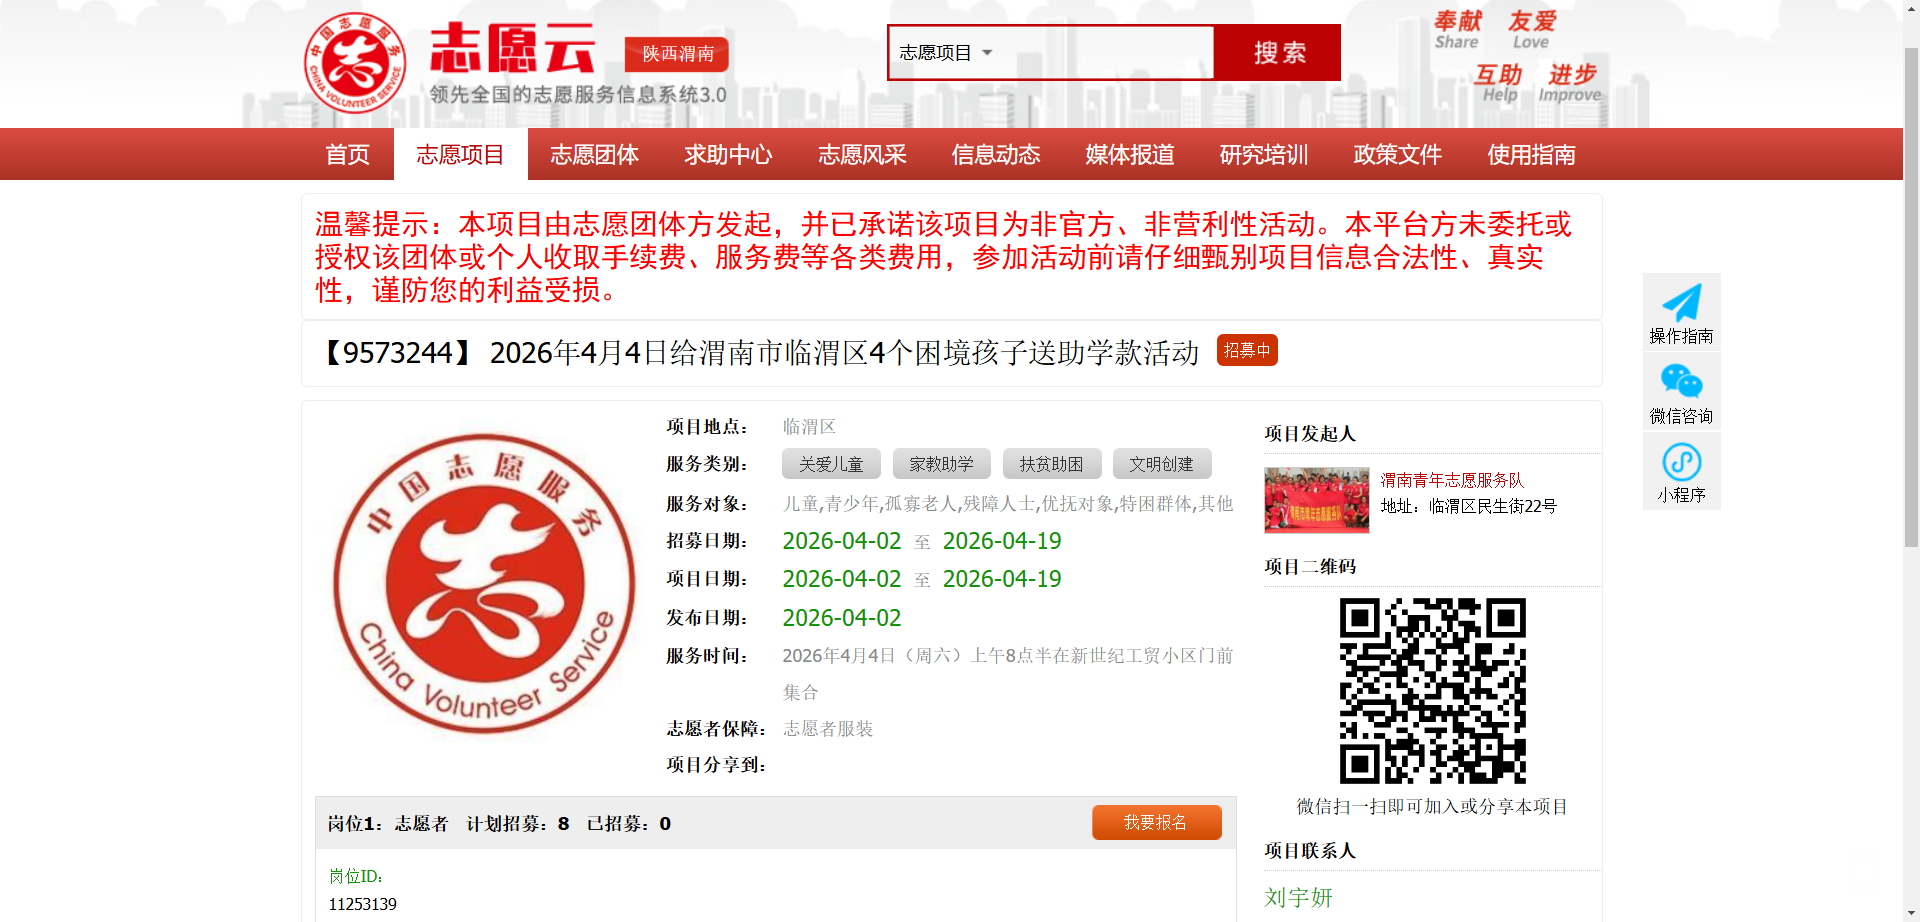Click the orange 我要报名 sign-up button

click(x=1156, y=822)
